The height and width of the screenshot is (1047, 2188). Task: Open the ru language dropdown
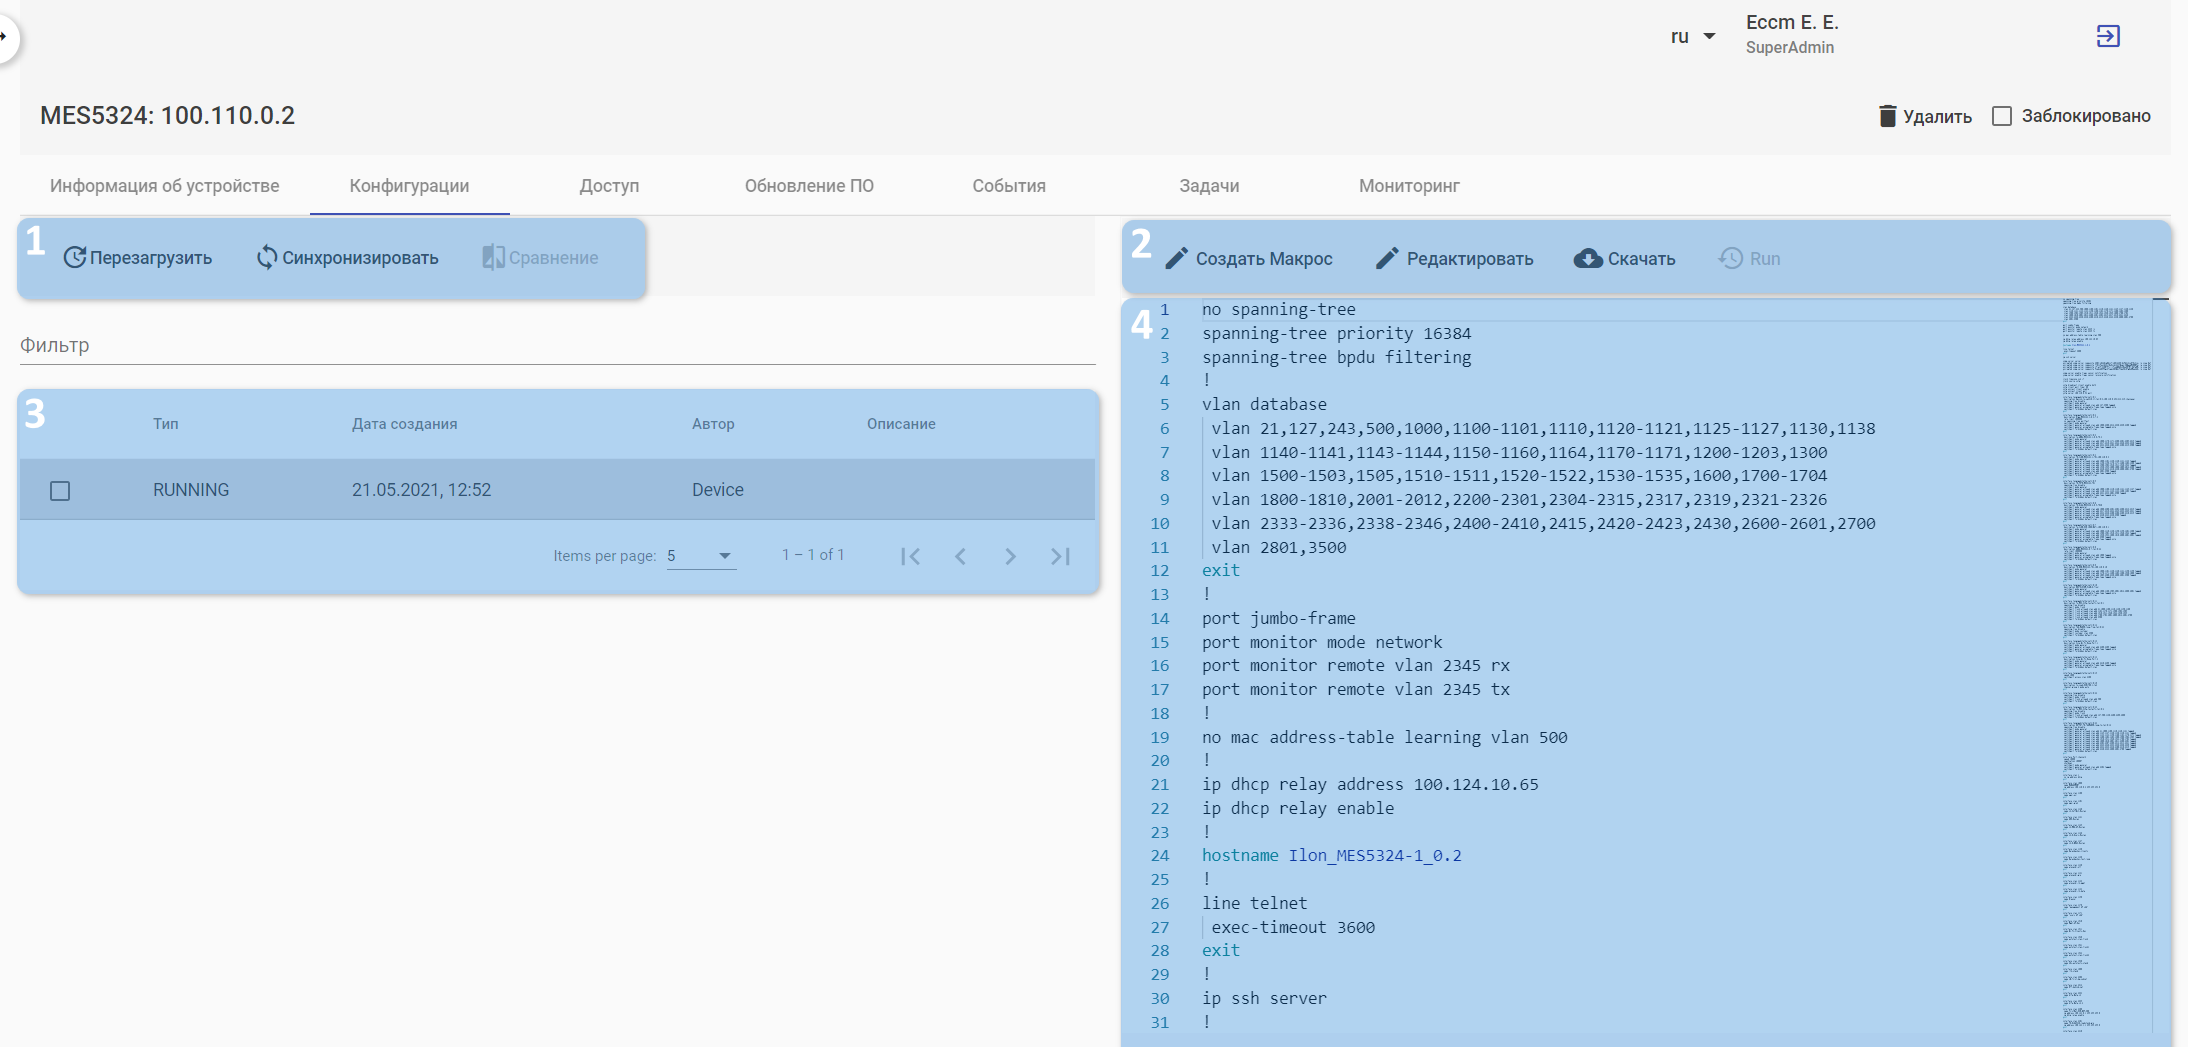pos(1692,37)
